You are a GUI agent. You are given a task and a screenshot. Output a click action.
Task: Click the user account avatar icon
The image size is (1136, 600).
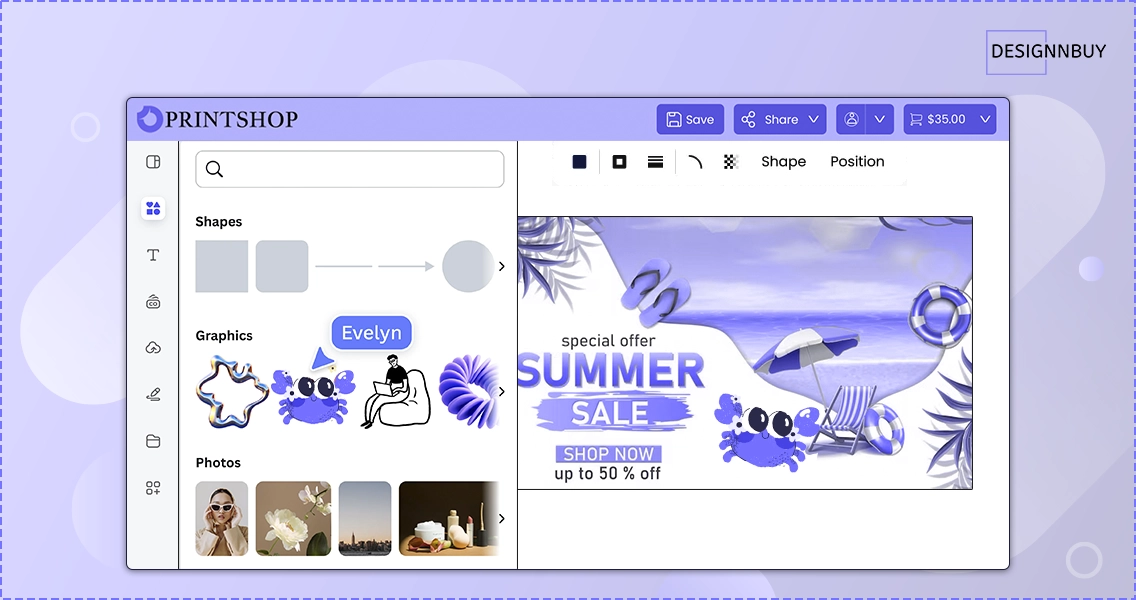(851, 119)
